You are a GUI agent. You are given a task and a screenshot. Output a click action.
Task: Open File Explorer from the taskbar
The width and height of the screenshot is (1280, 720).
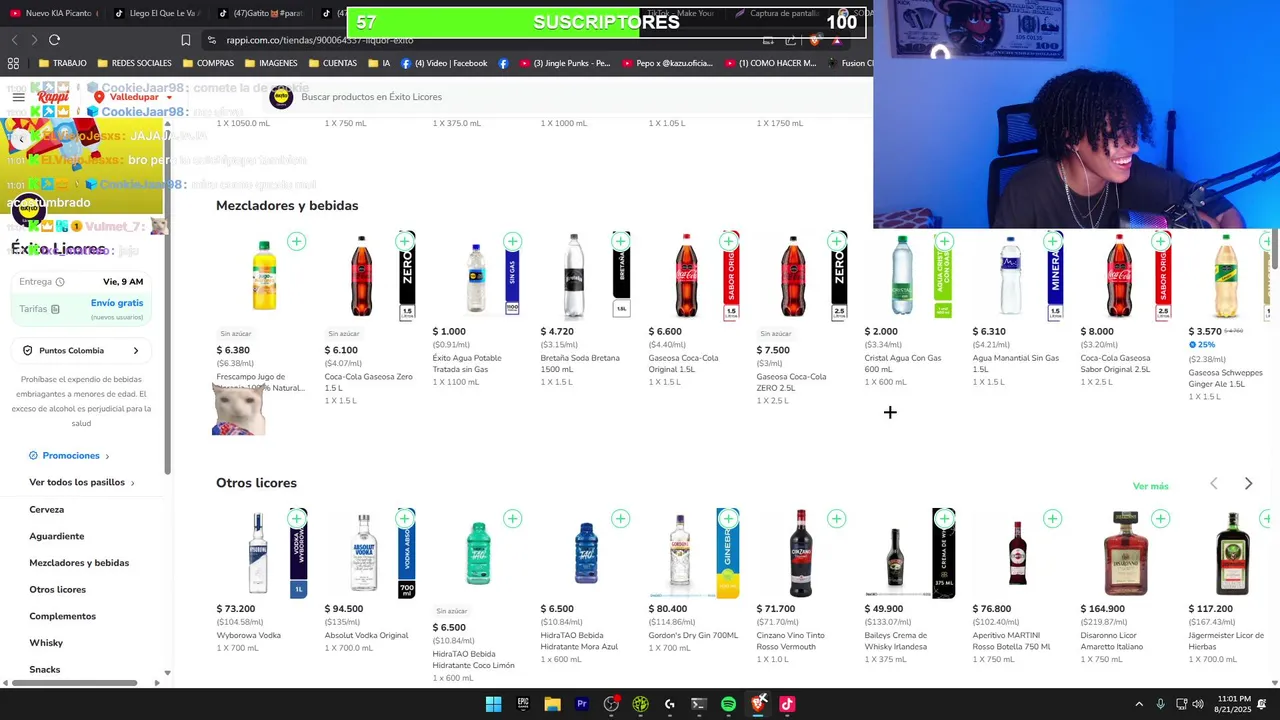[x=552, y=704]
